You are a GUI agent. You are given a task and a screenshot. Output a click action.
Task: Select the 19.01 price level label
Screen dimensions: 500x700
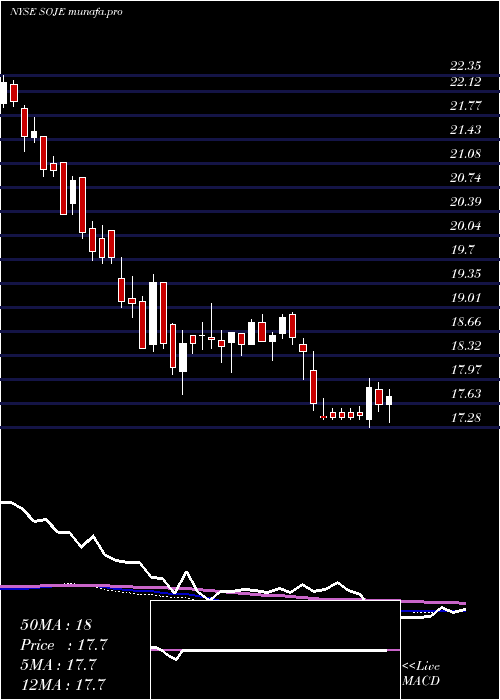tap(465, 298)
